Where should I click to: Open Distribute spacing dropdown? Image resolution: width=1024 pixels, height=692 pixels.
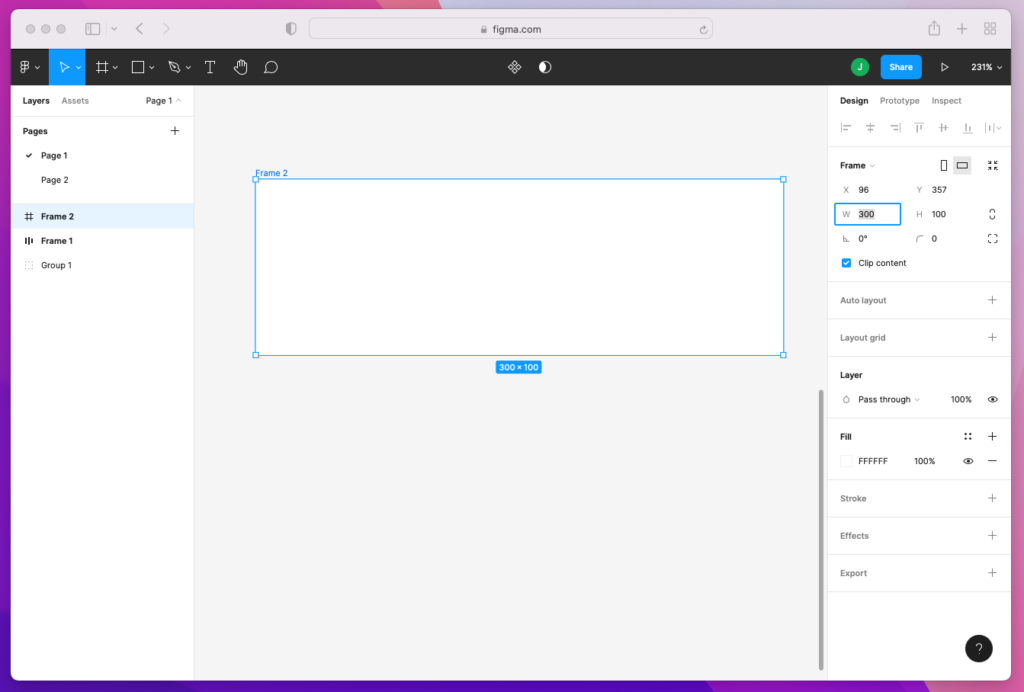click(993, 128)
